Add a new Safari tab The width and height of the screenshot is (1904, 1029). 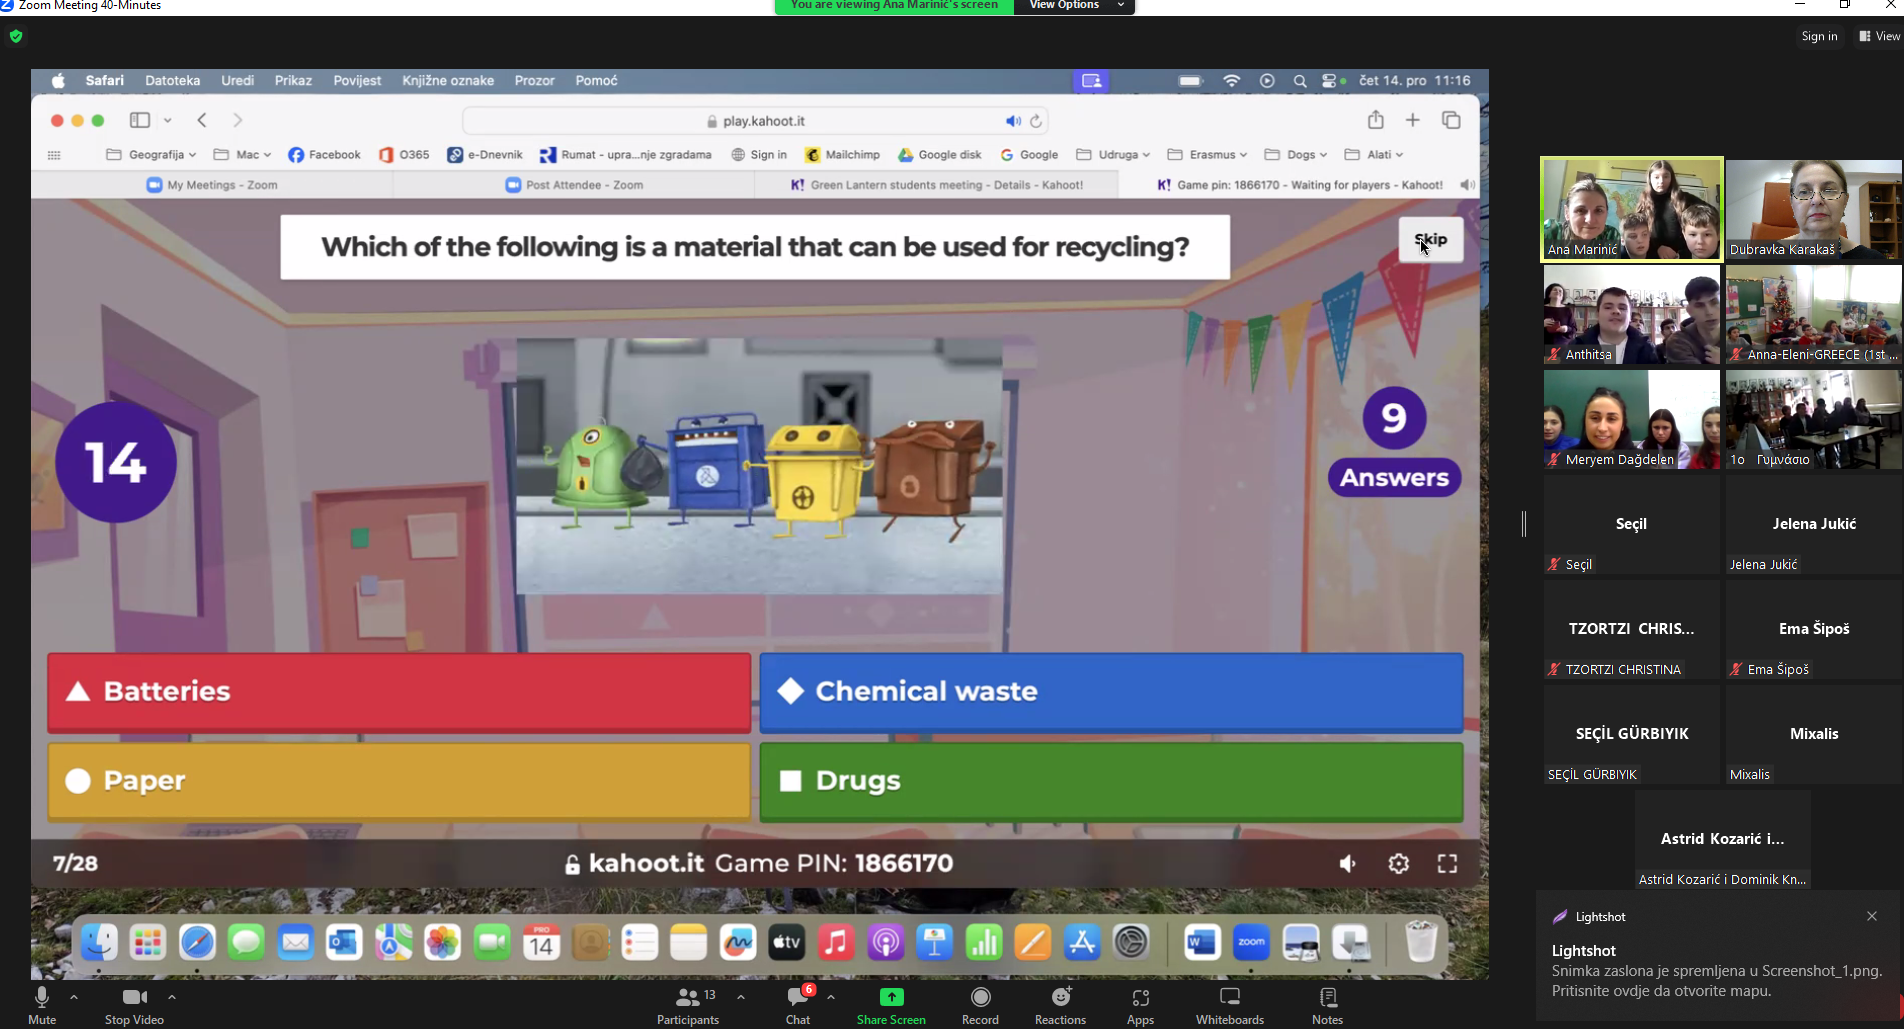[1412, 120]
